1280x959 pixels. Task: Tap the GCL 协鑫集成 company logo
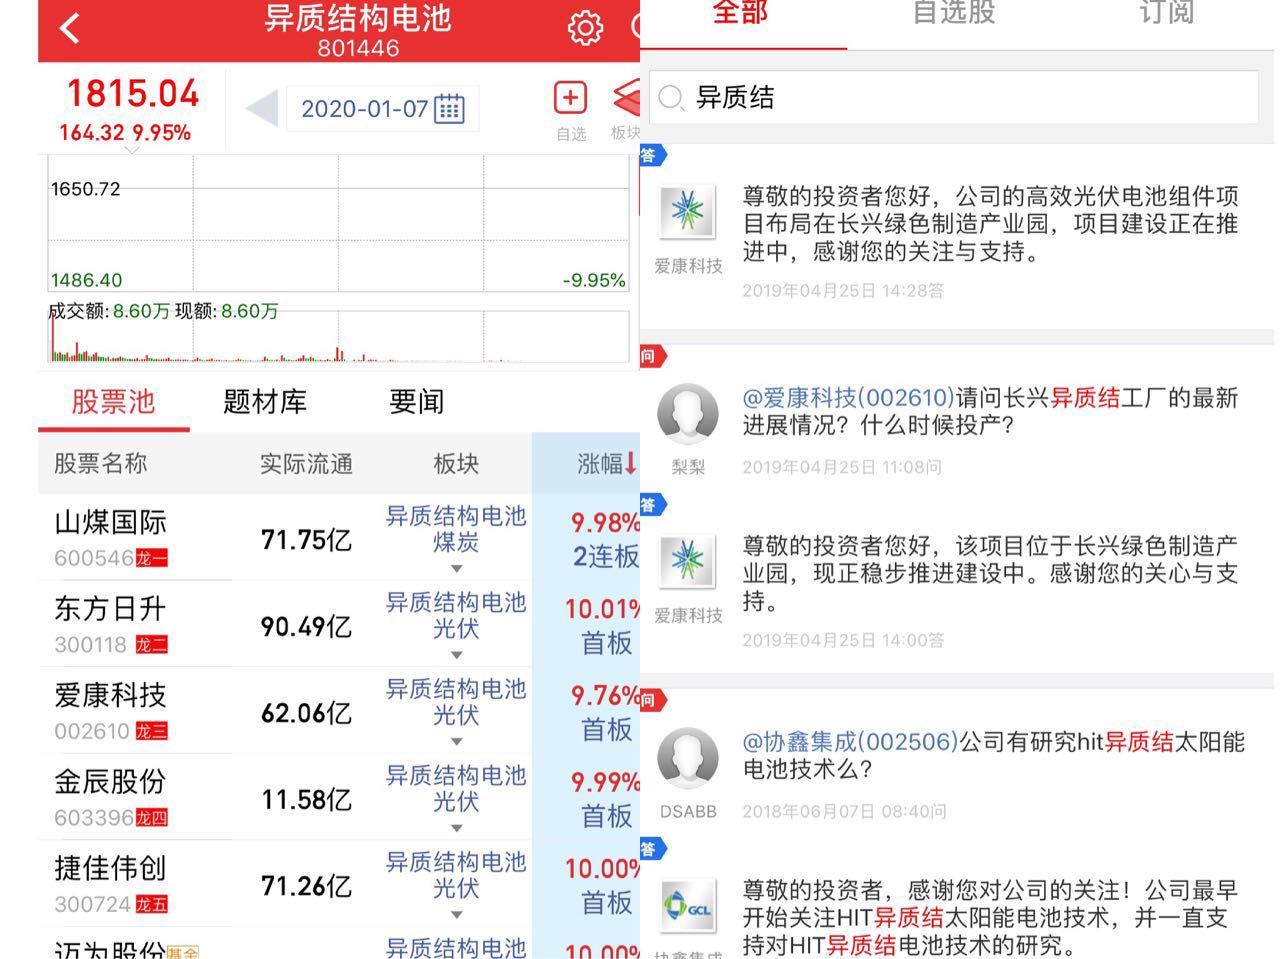click(688, 906)
